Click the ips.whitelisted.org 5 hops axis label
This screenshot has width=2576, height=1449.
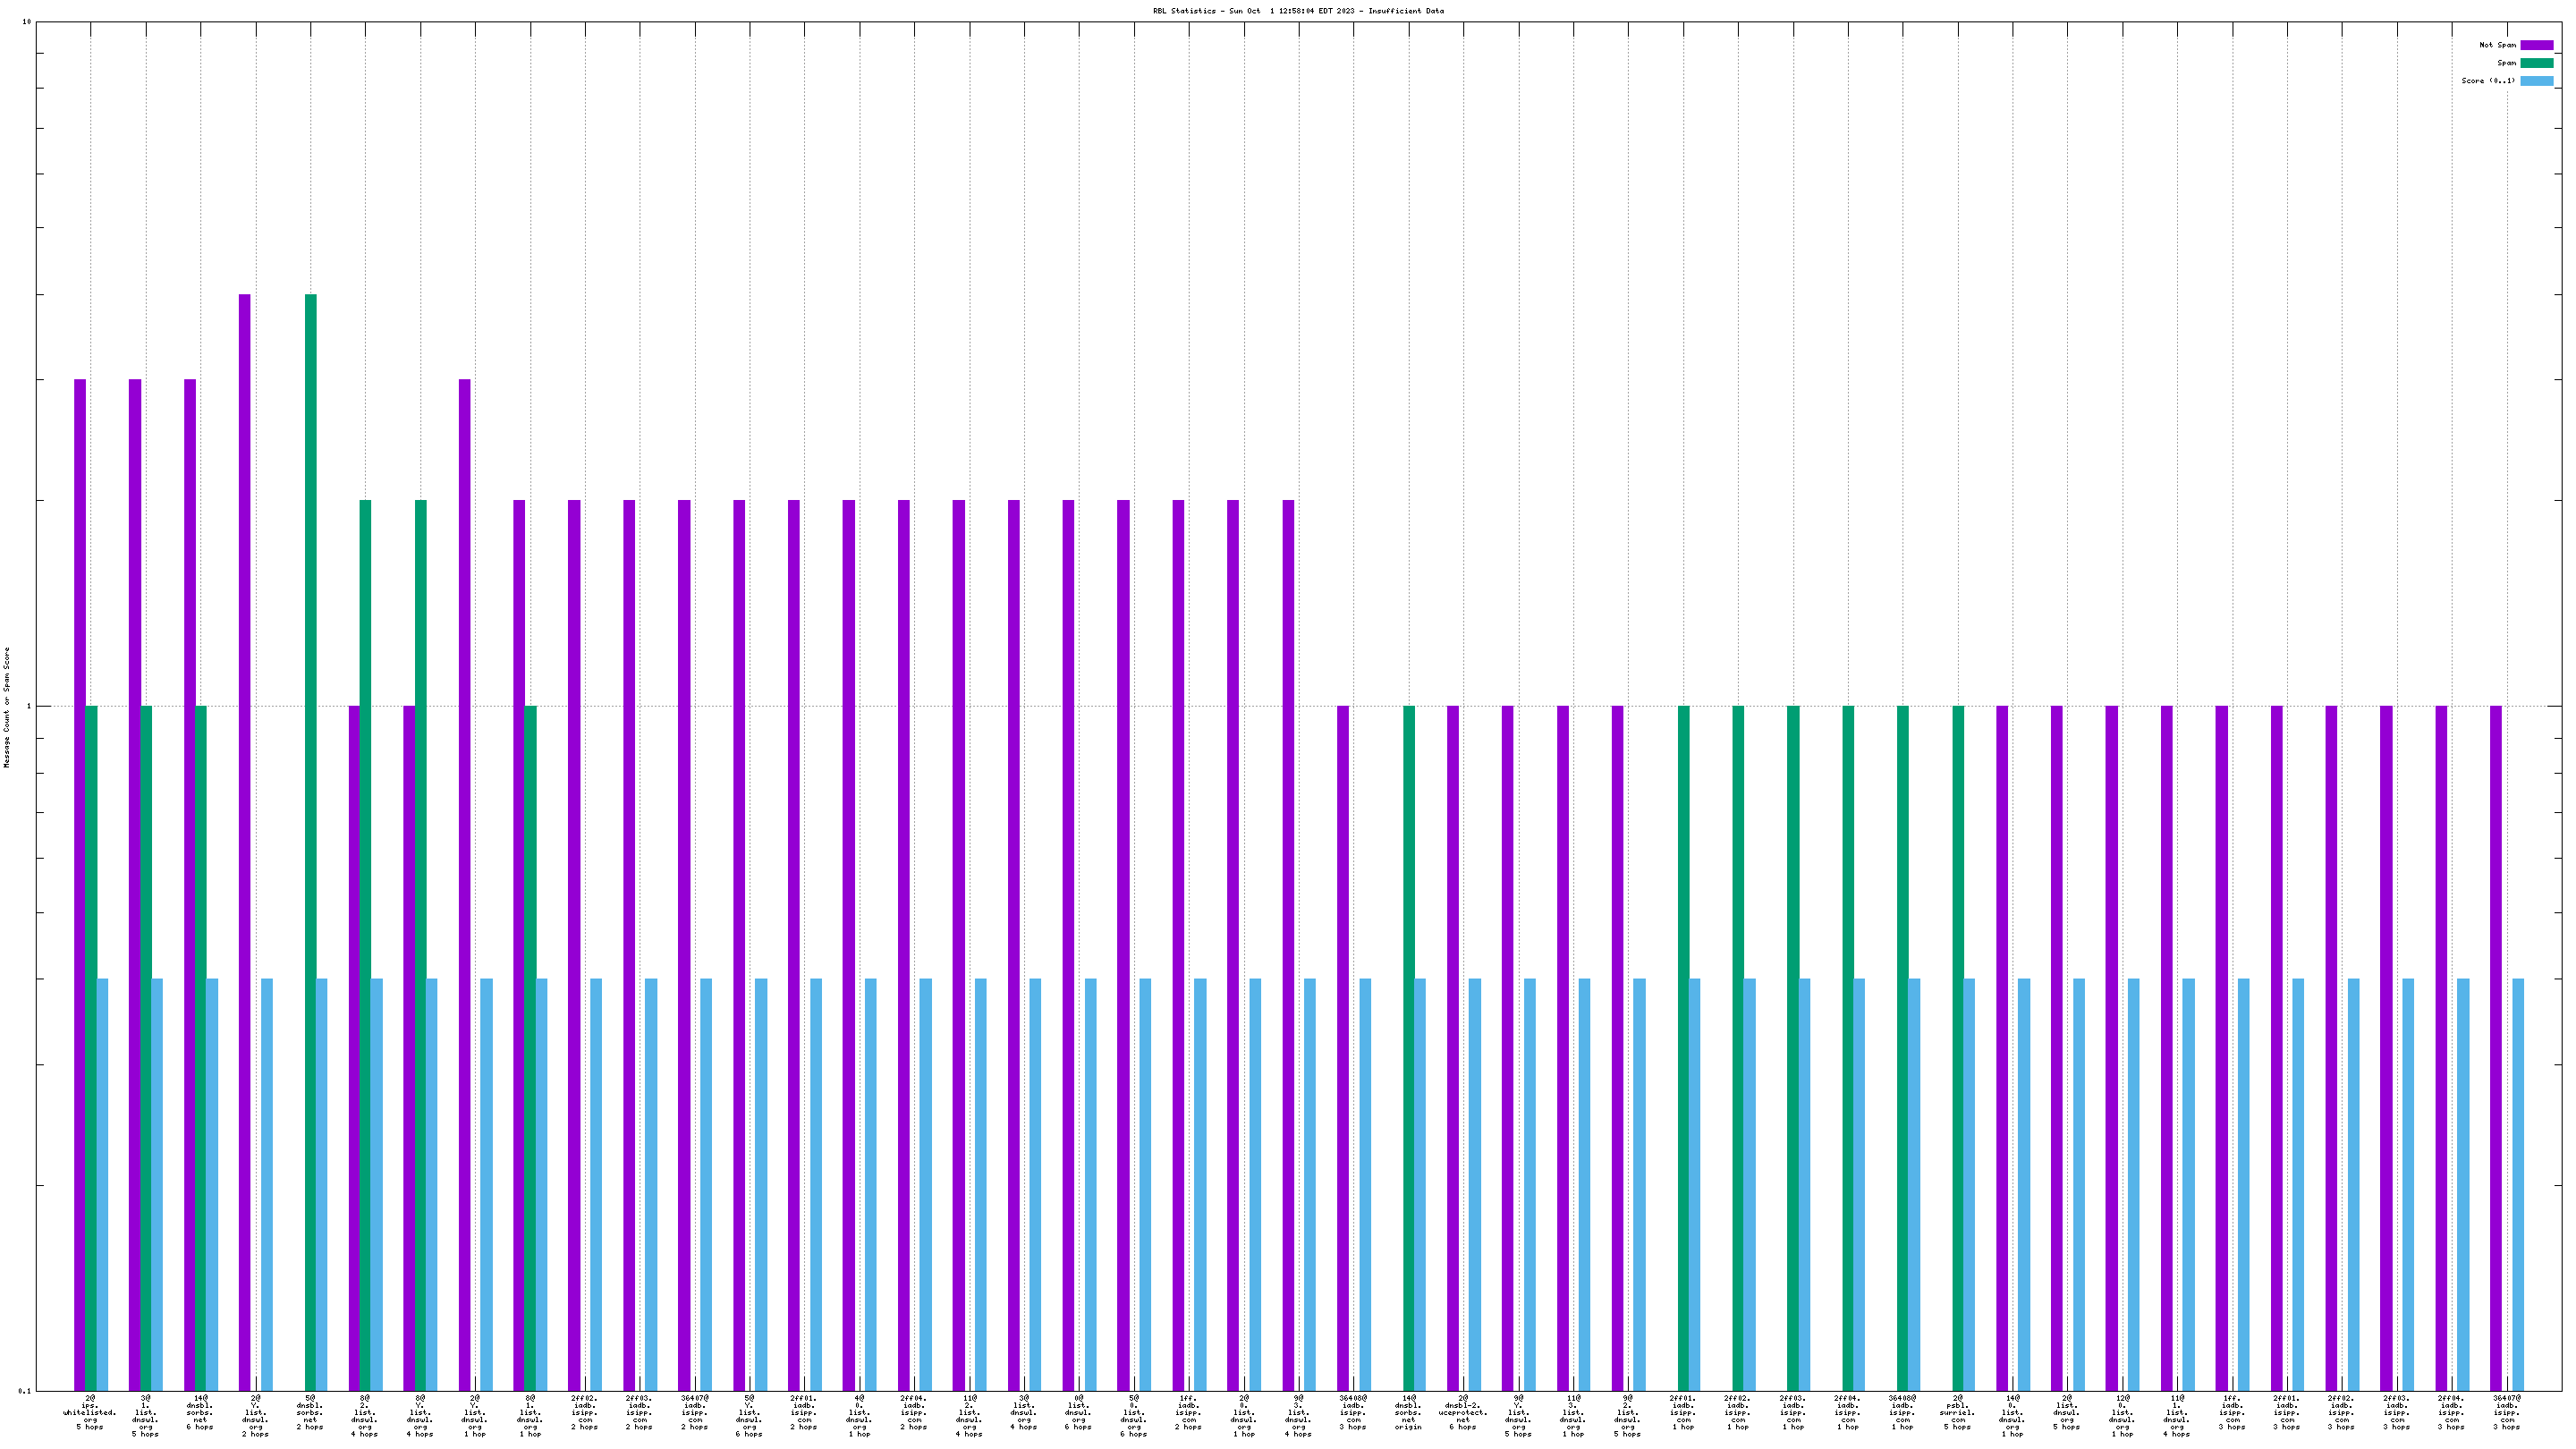point(90,1412)
